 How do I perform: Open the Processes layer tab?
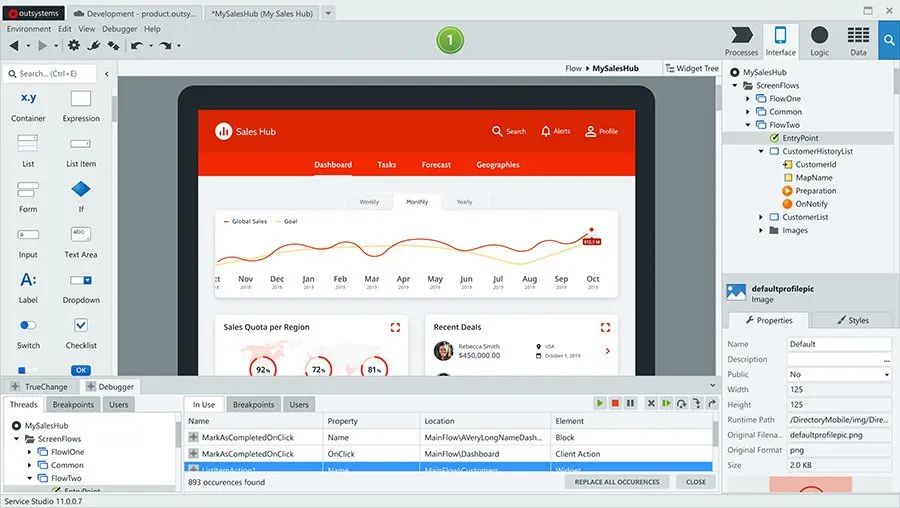click(741, 41)
